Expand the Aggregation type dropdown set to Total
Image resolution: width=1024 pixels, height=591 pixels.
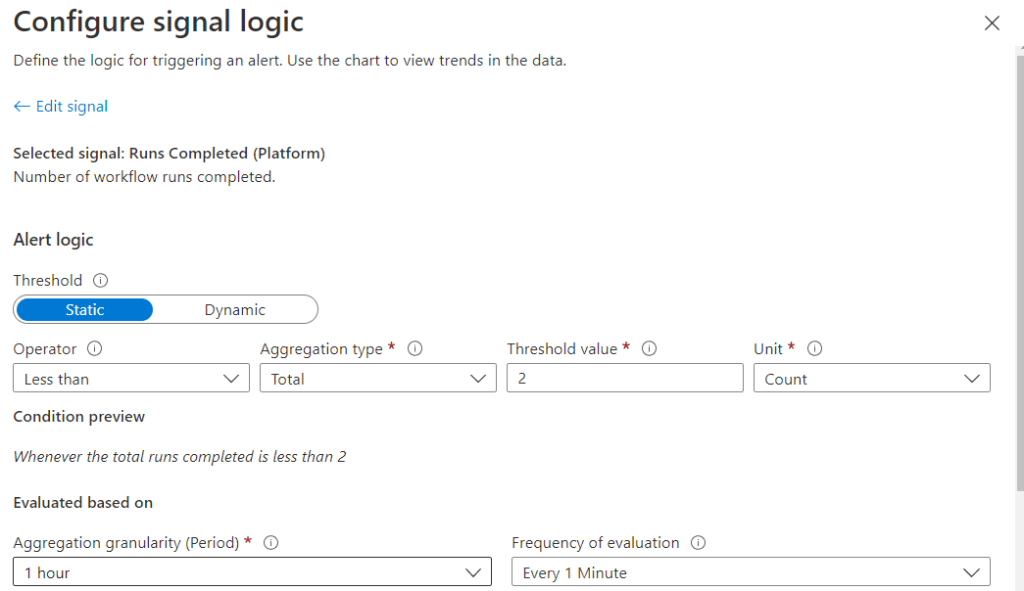point(377,379)
